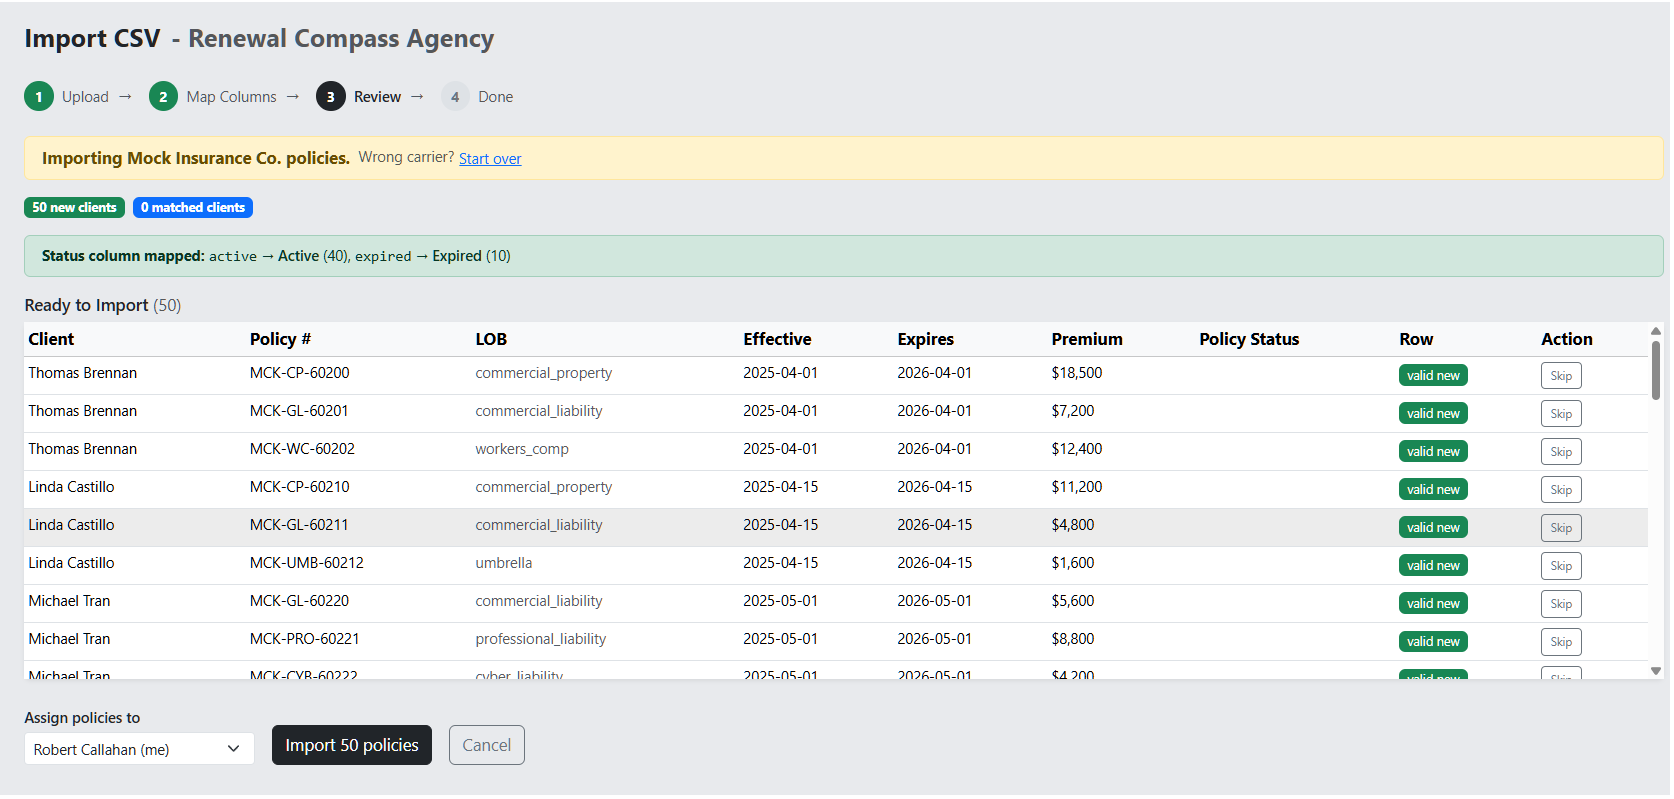Click Ready to Import (50) heading
Image resolution: width=1674 pixels, height=799 pixels.
[x=103, y=305]
